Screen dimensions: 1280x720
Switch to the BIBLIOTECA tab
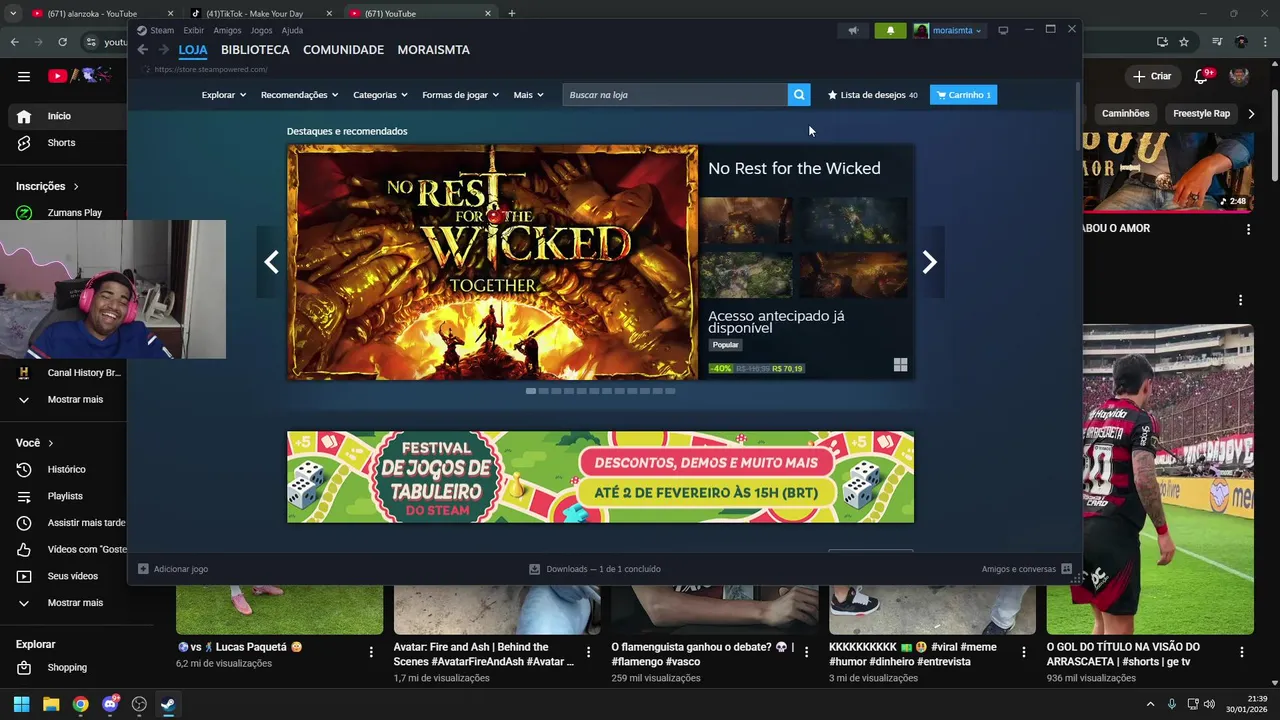click(255, 50)
